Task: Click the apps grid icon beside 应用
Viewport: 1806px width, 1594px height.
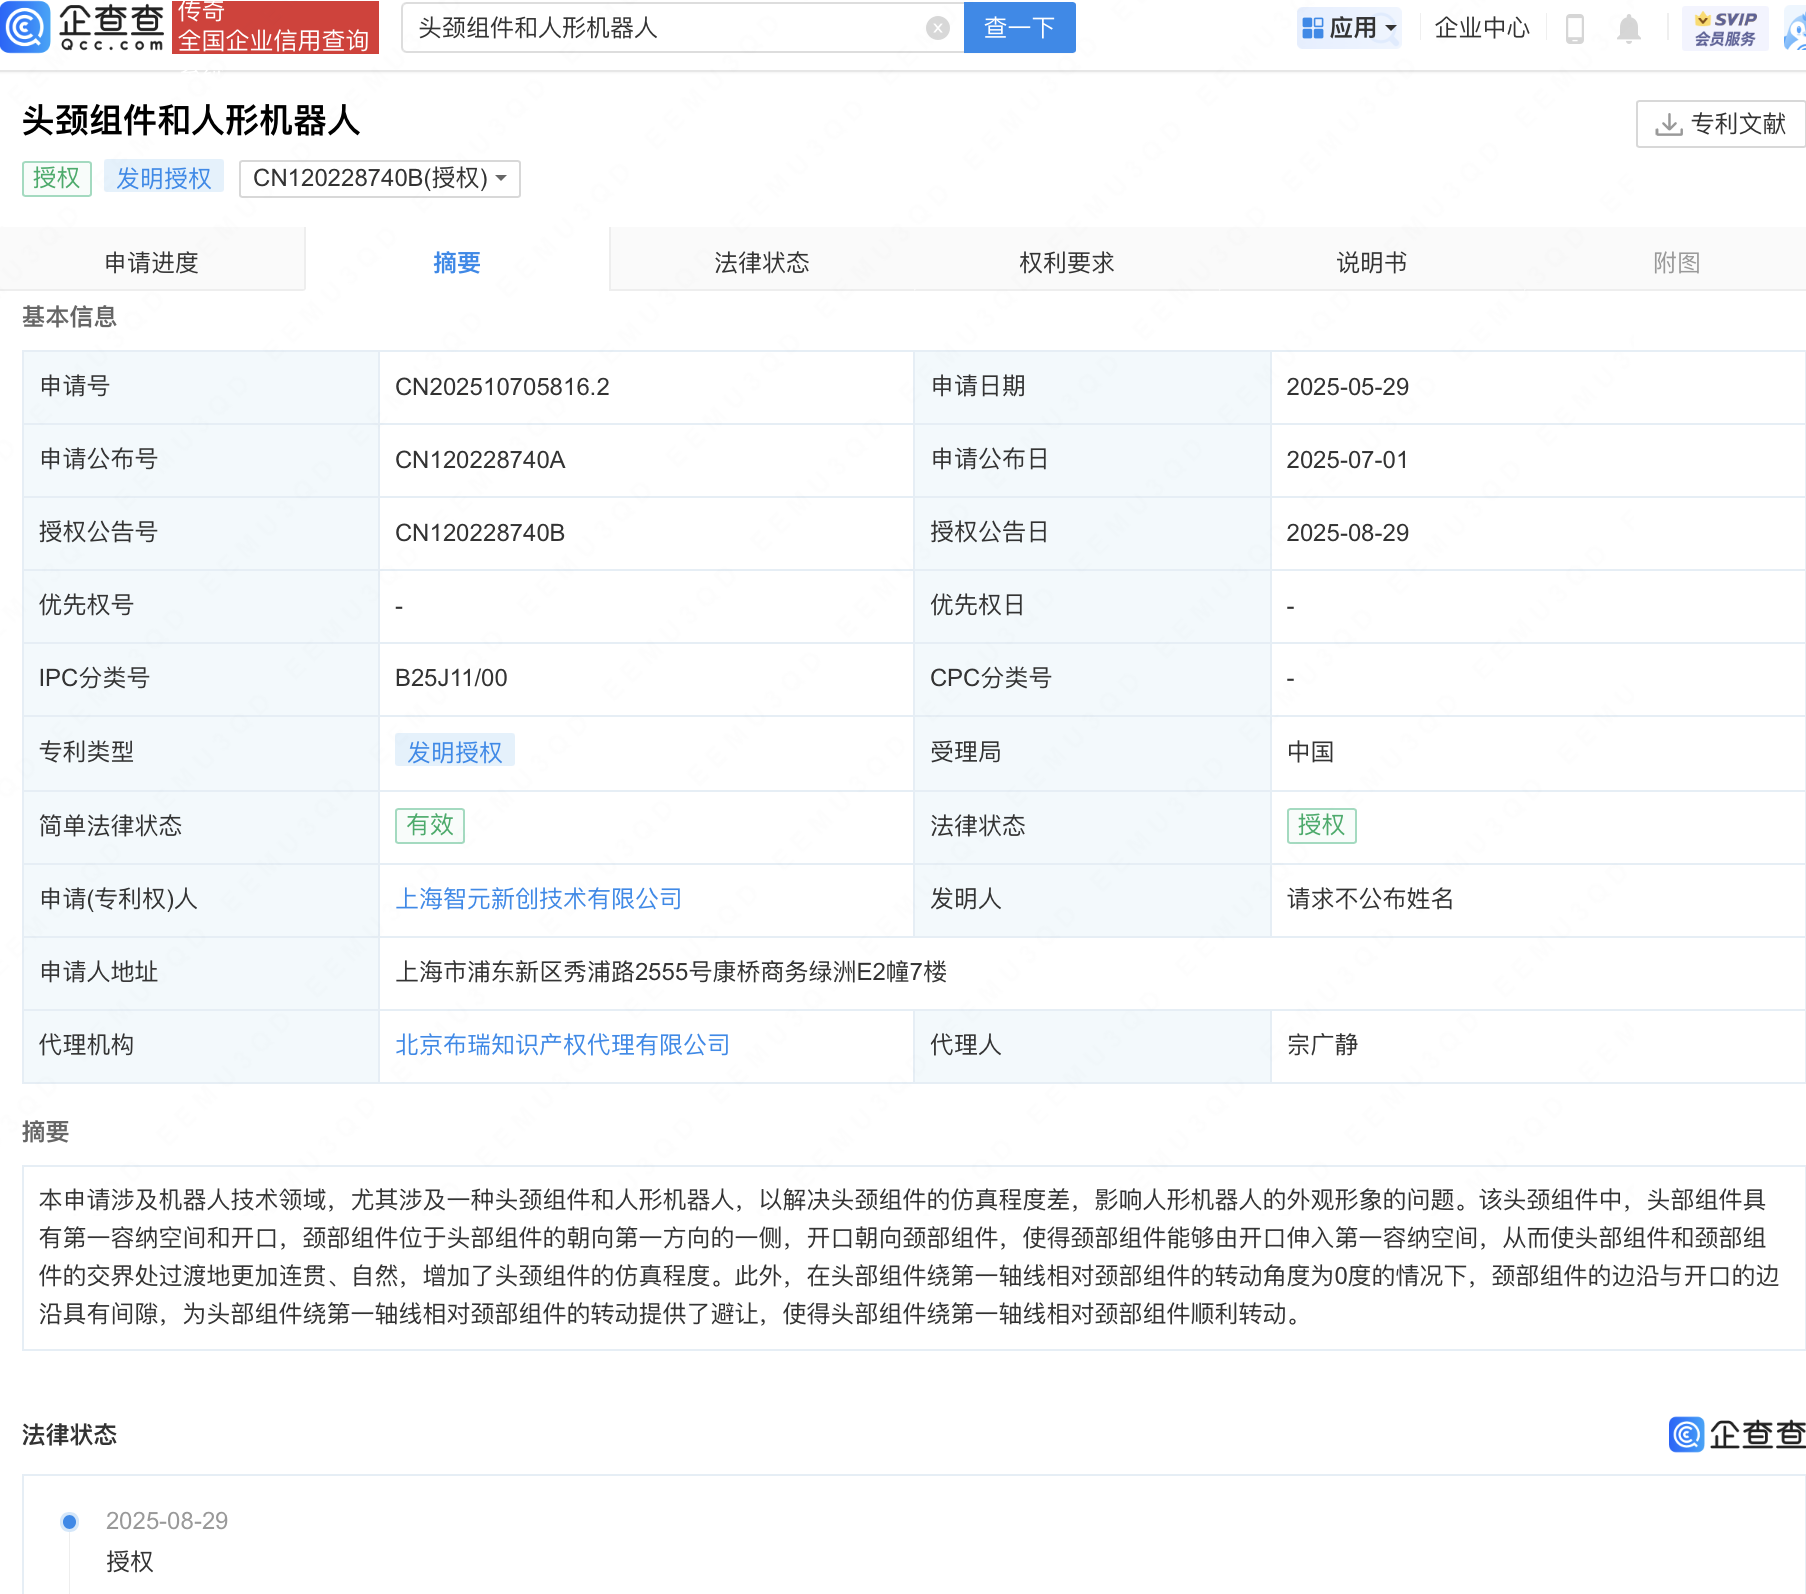Action: (1312, 28)
